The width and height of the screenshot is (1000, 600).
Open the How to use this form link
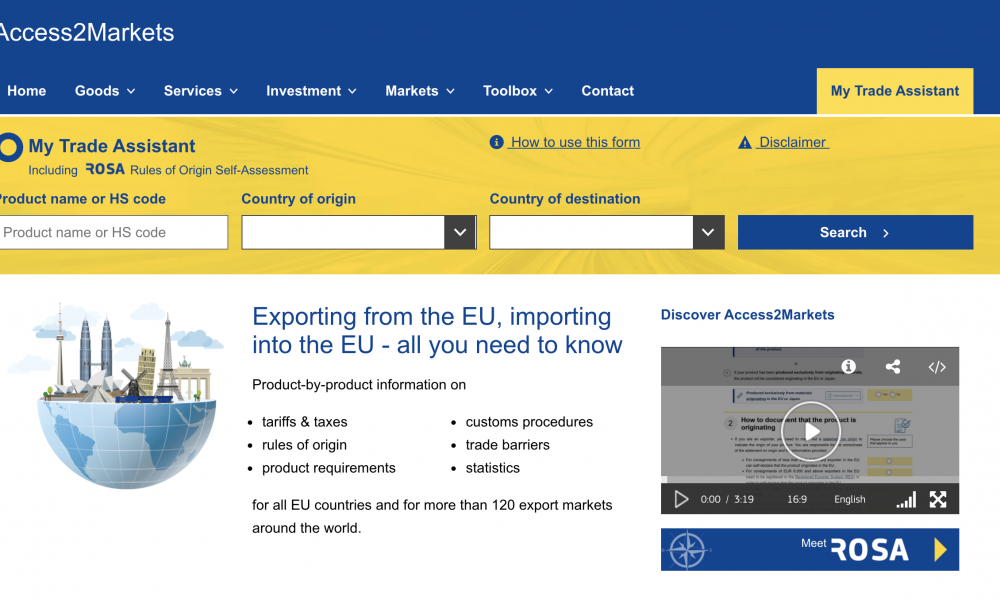pos(575,142)
